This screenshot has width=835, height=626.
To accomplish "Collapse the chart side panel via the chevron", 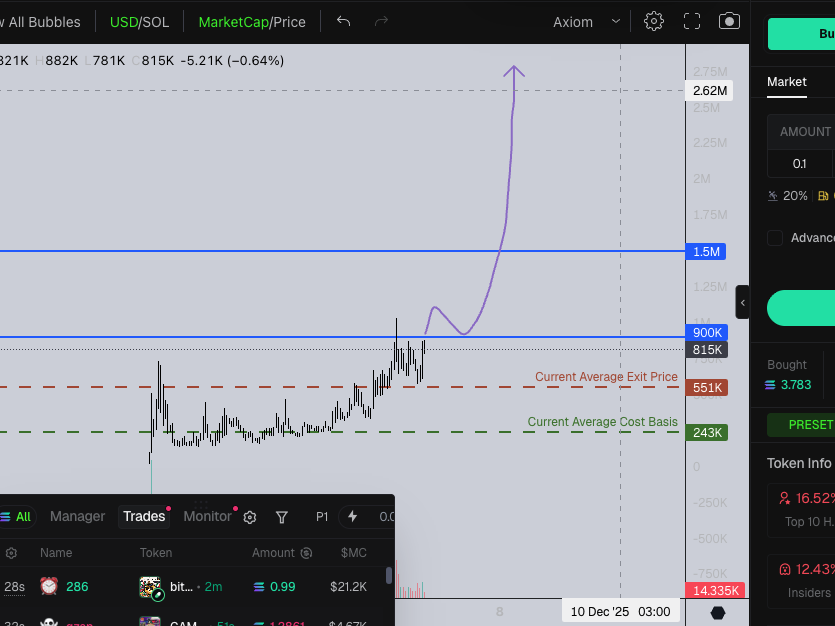I will pyautogui.click(x=743, y=301).
